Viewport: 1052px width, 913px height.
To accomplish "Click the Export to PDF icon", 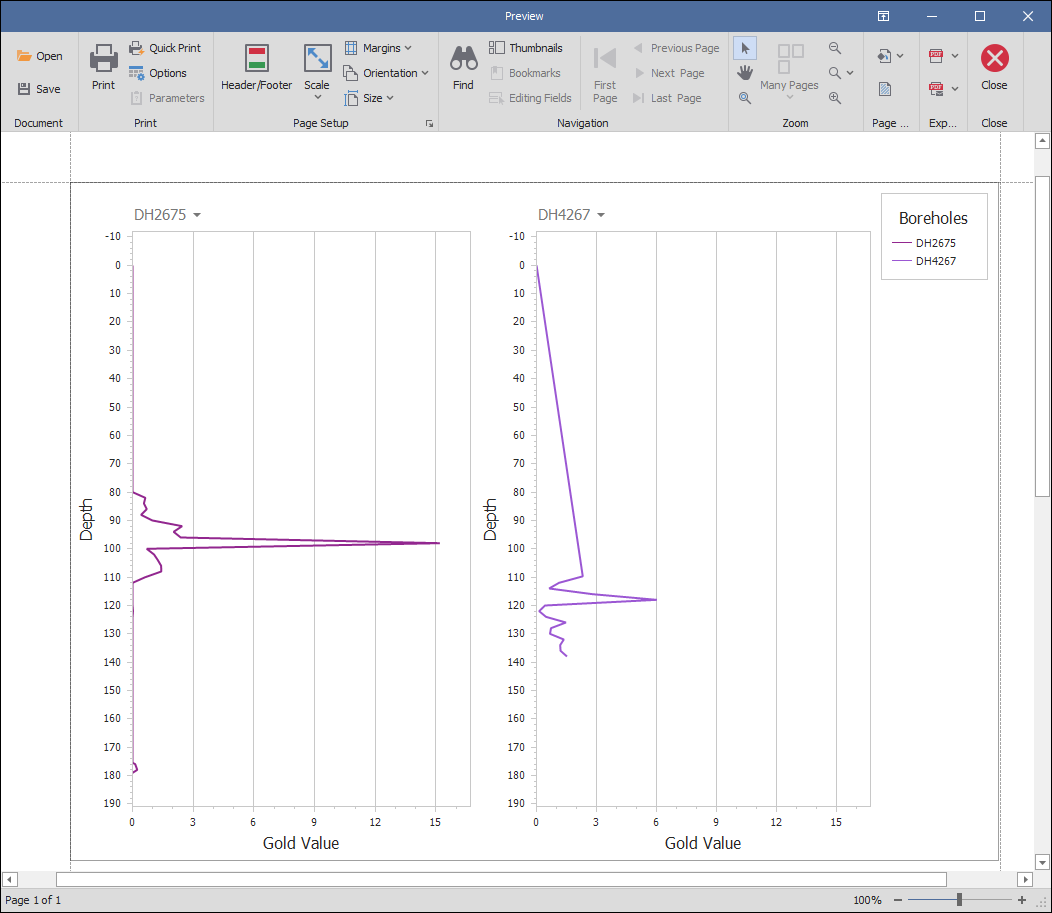I will (x=937, y=56).
